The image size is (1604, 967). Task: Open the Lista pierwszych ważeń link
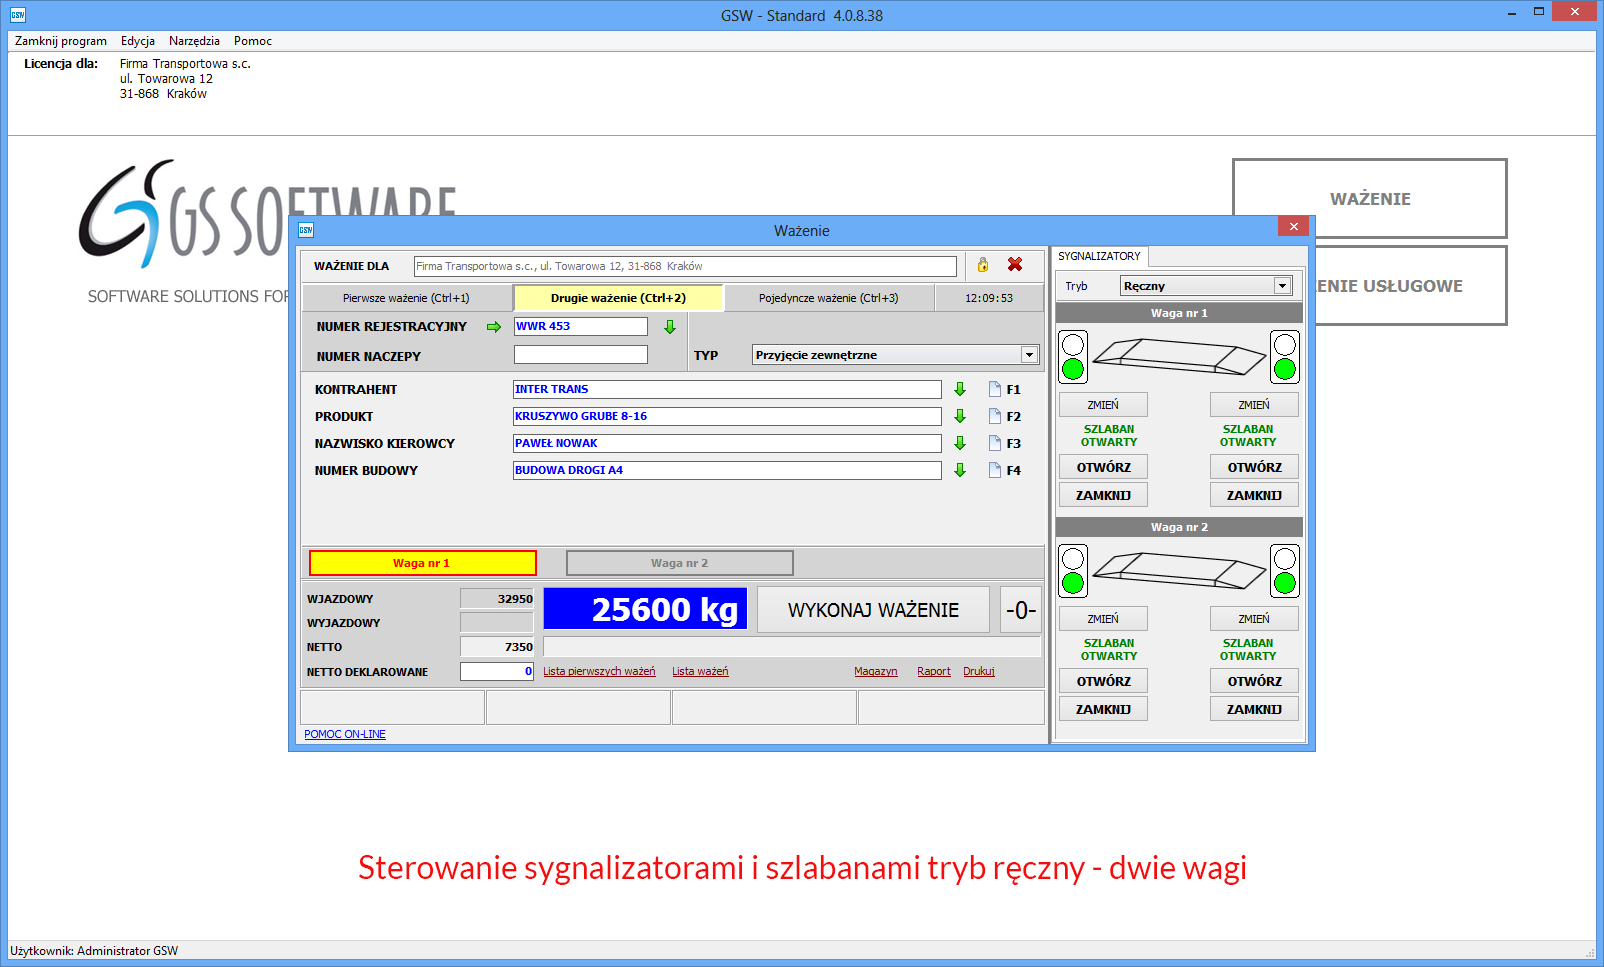point(599,672)
